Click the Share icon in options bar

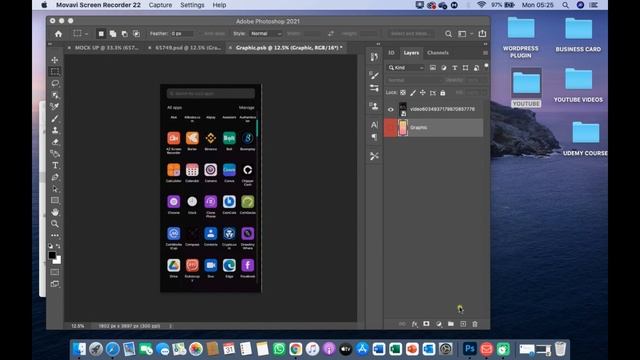[482, 33]
